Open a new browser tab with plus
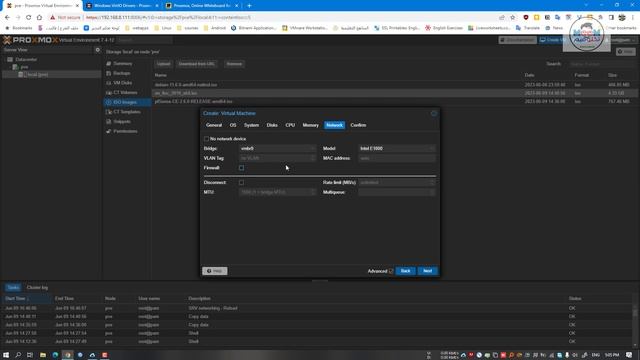Viewport: 640px width, 360px height. point(249,6)
